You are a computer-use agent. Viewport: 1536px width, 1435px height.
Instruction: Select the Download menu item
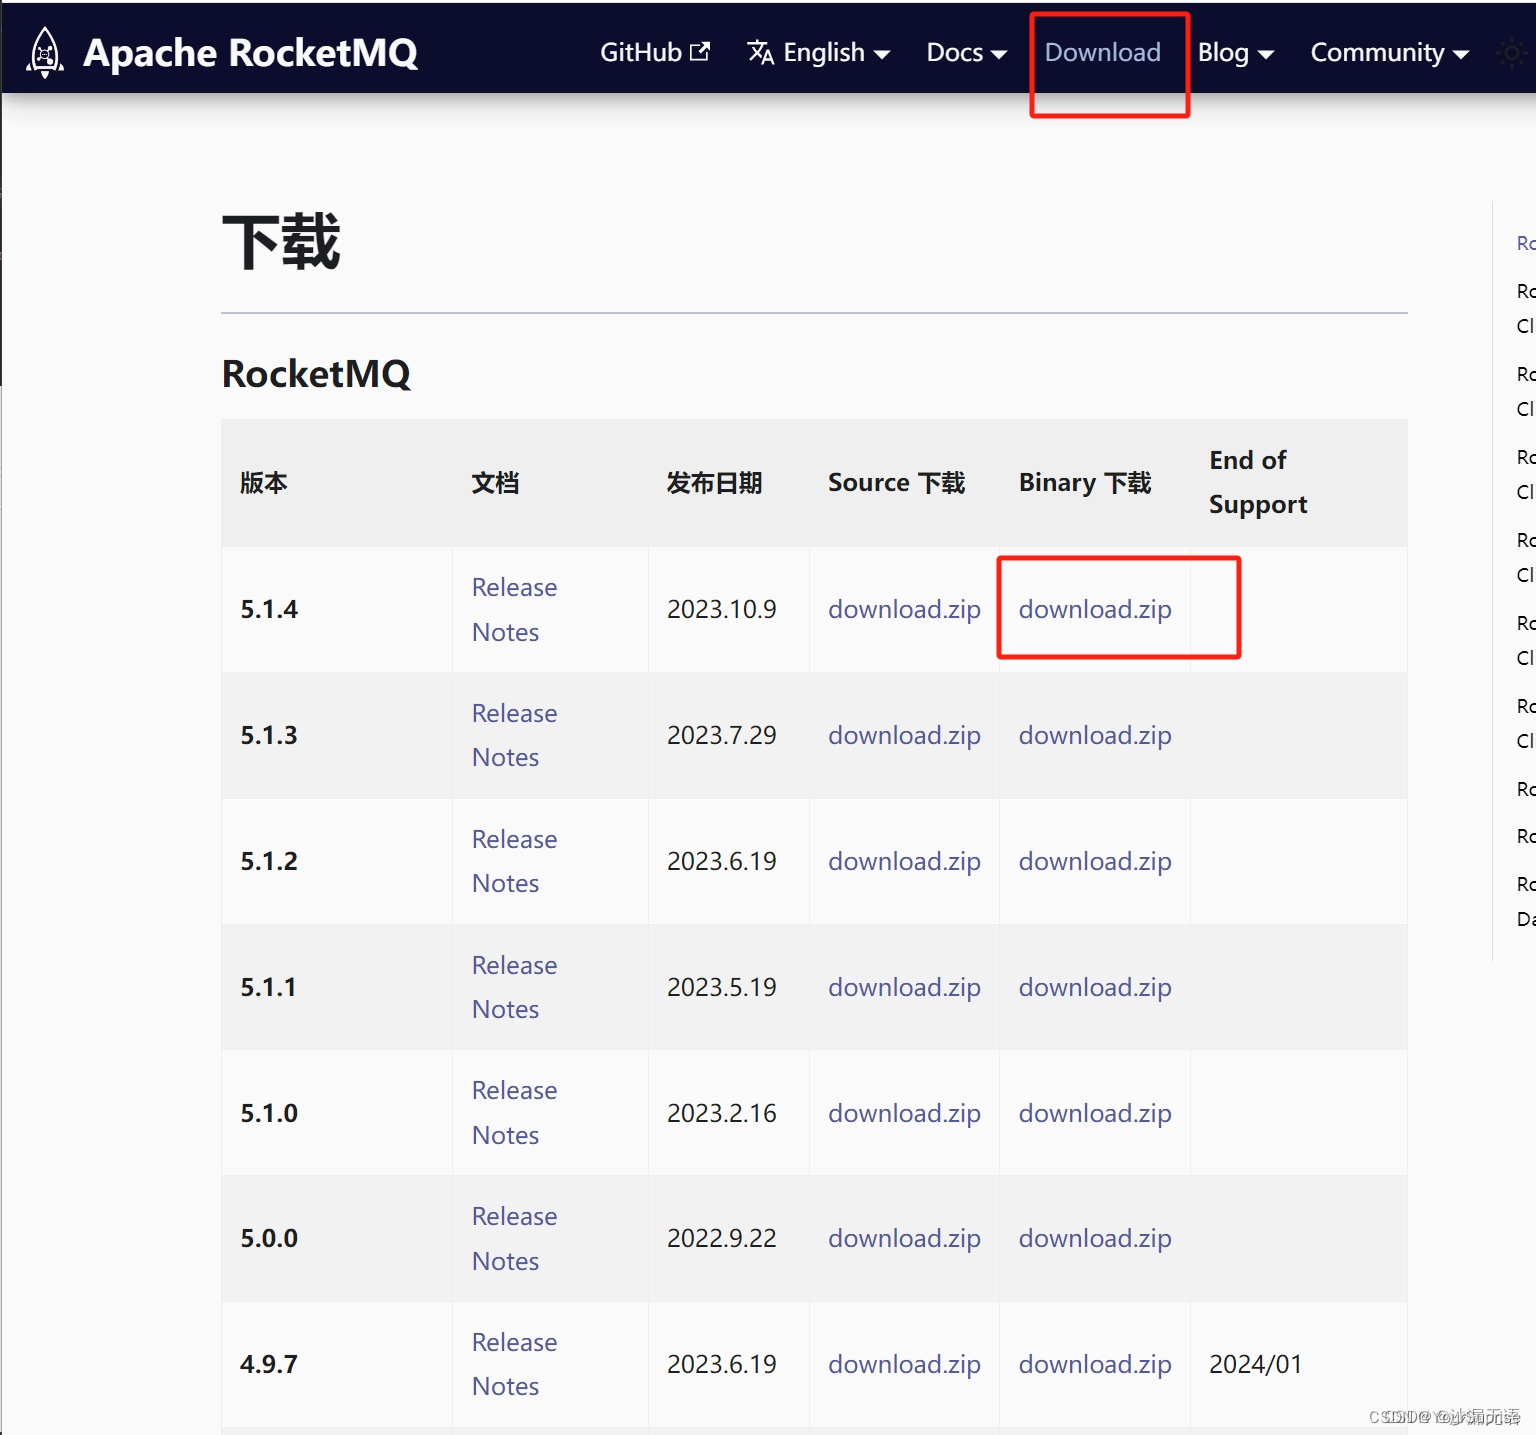click(x=1102, y=53)
